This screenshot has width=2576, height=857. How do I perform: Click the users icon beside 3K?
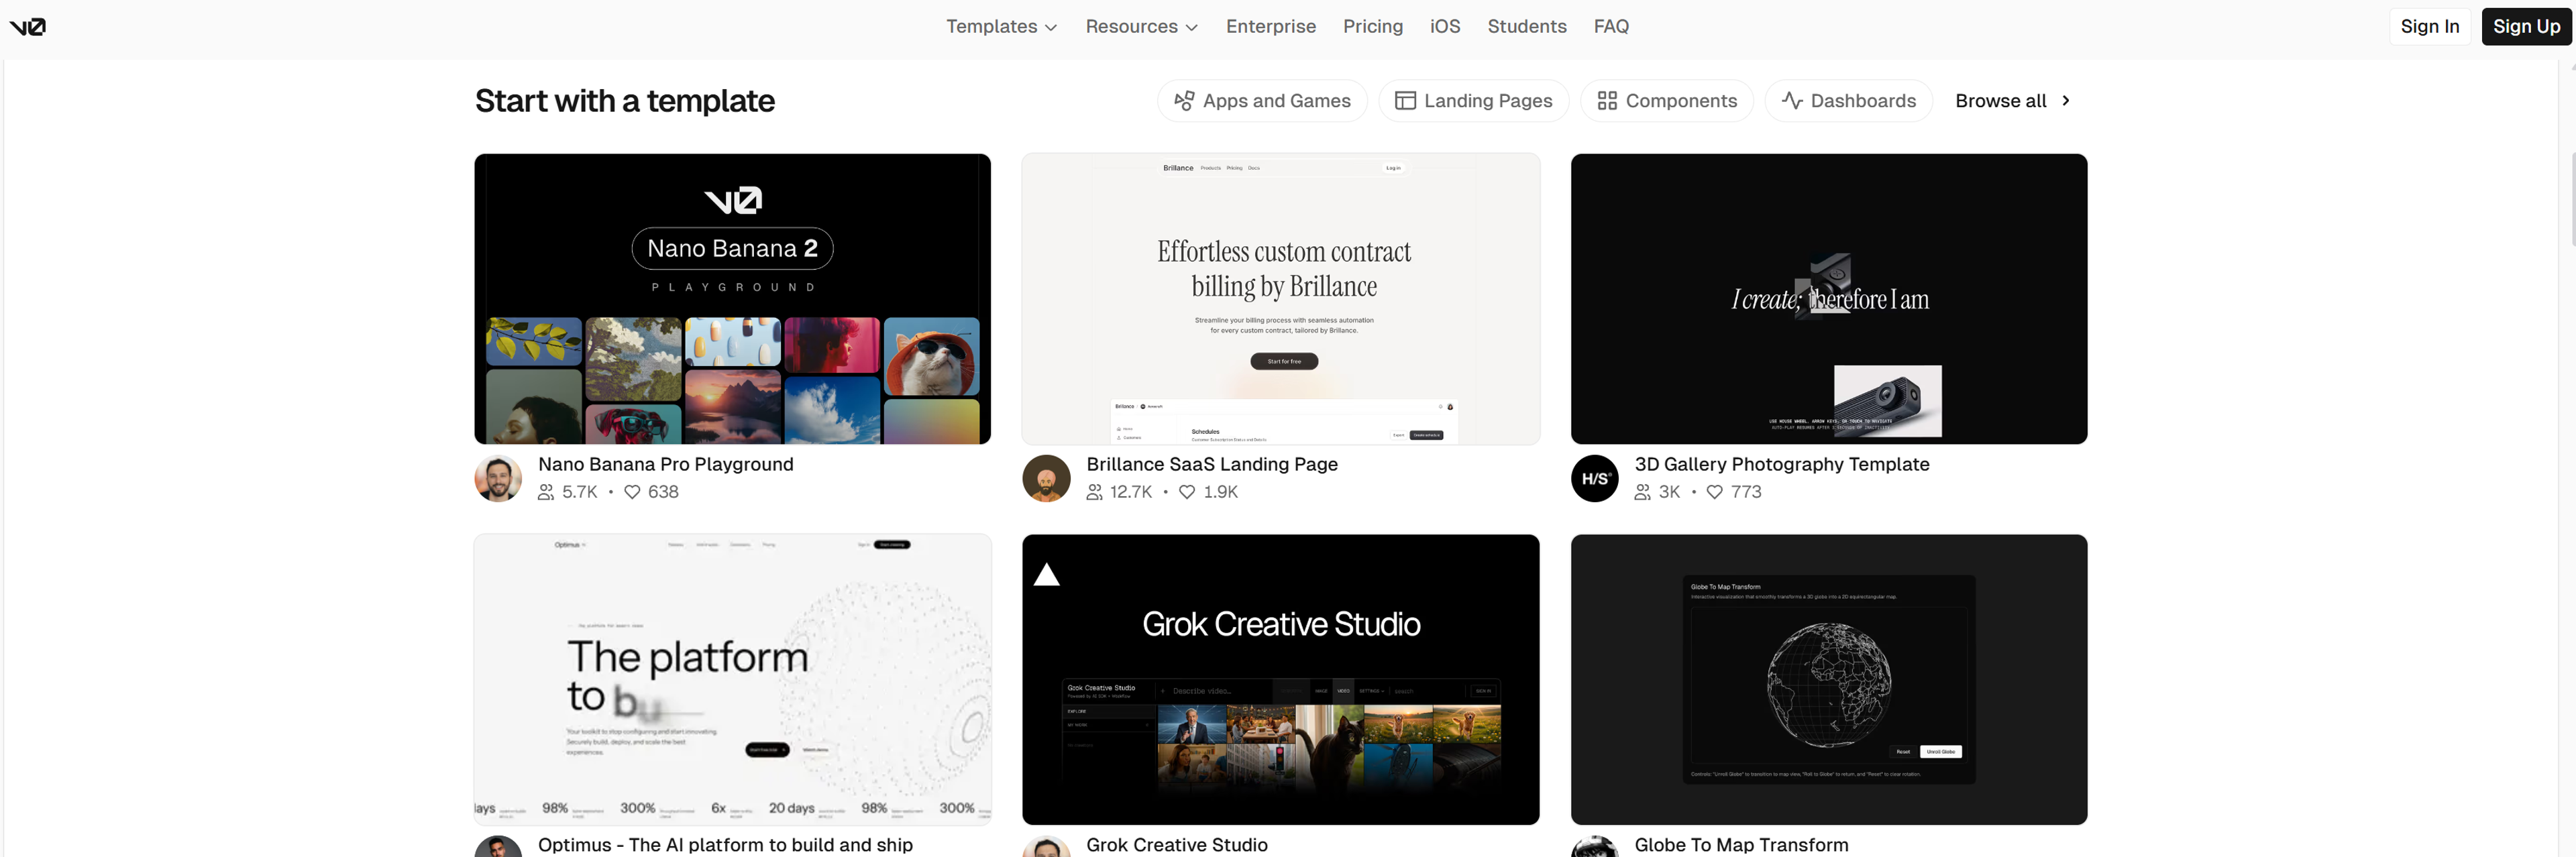tap(1642, 492)
